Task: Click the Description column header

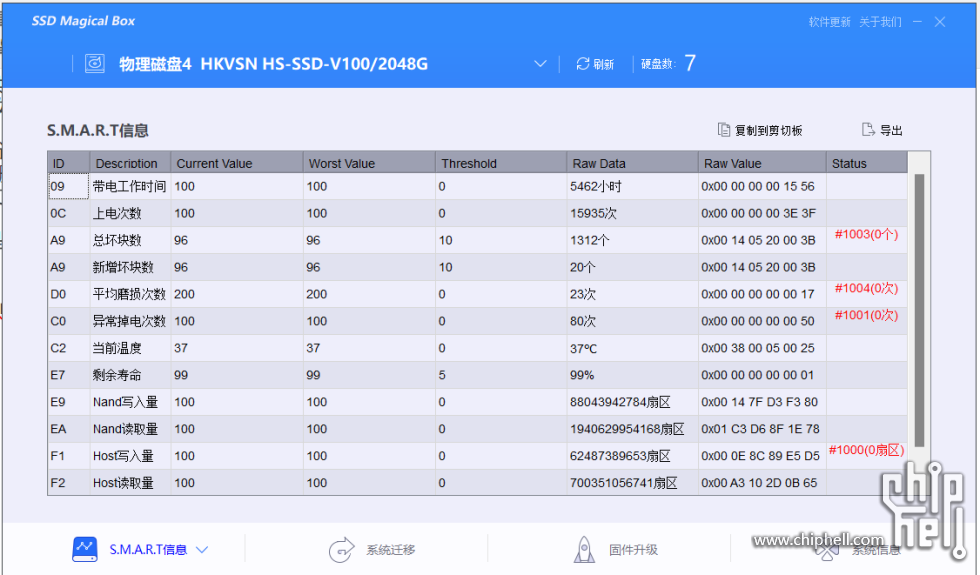Action: coord(130,163)
